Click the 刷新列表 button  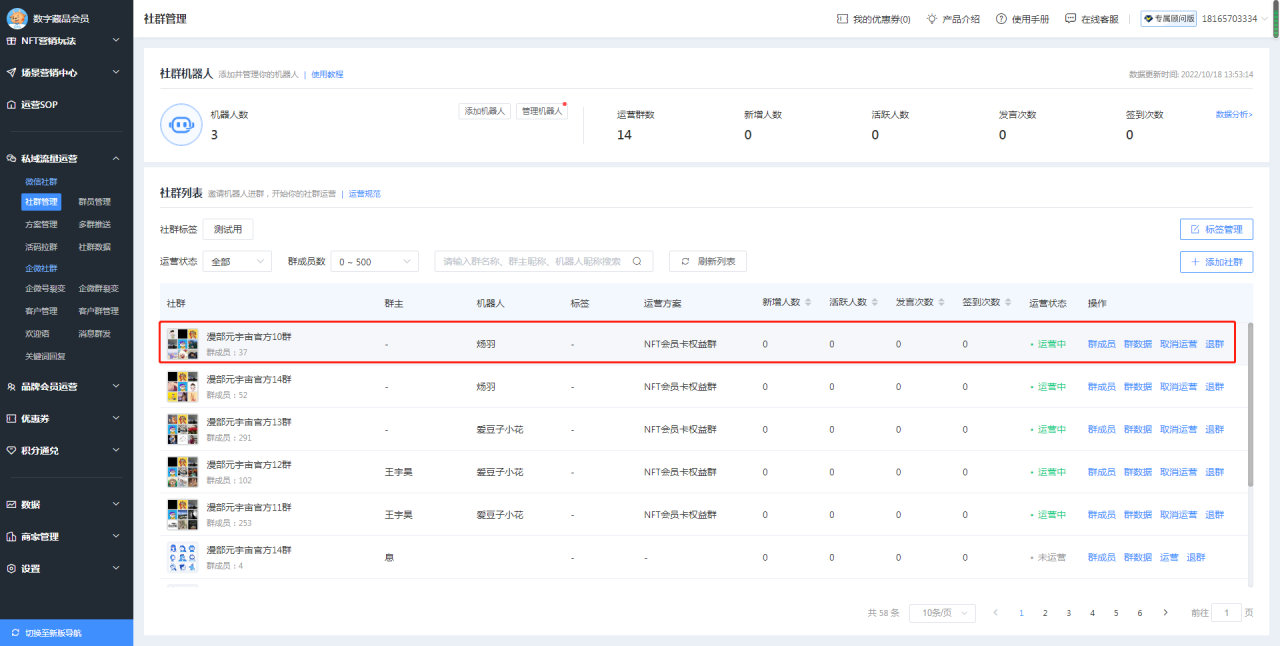(x=708, y=261)
